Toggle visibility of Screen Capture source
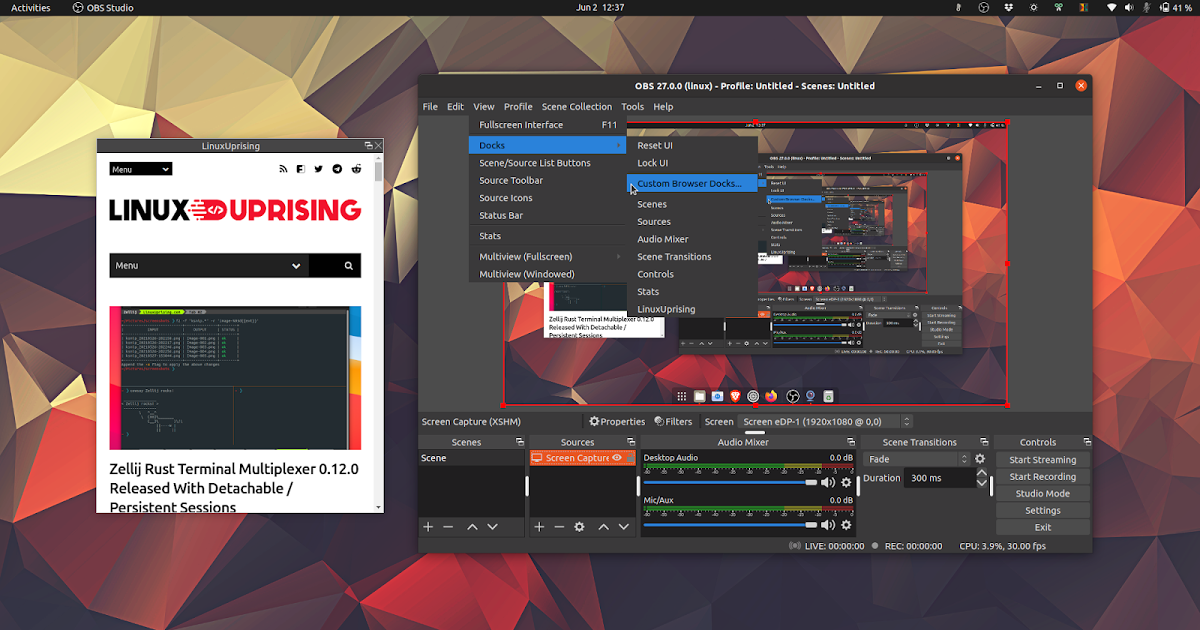The image size is (1200, 630). click(x=617, y=458)
